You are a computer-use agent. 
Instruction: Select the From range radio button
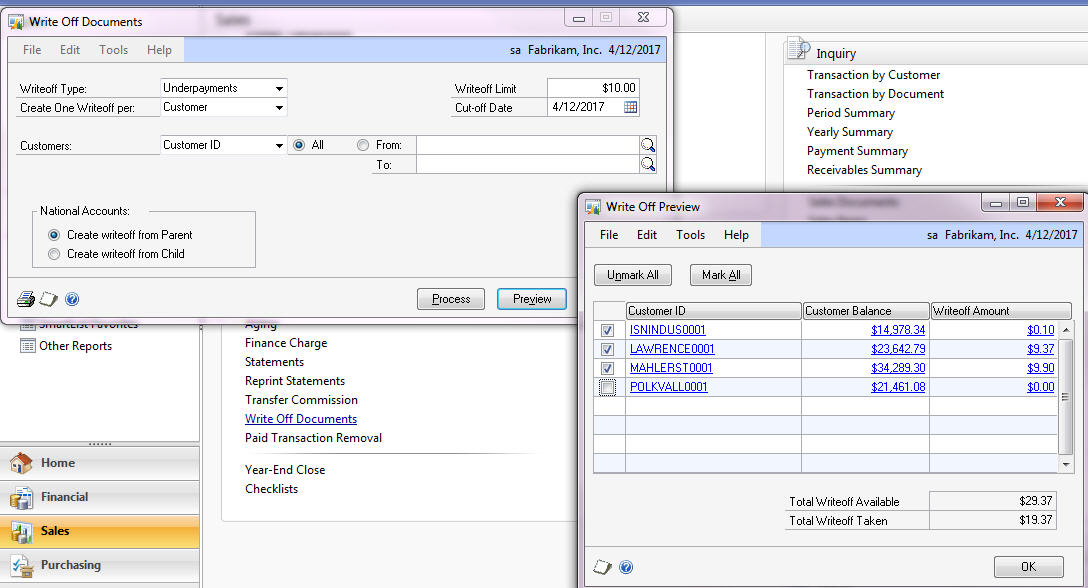(363, 145)
